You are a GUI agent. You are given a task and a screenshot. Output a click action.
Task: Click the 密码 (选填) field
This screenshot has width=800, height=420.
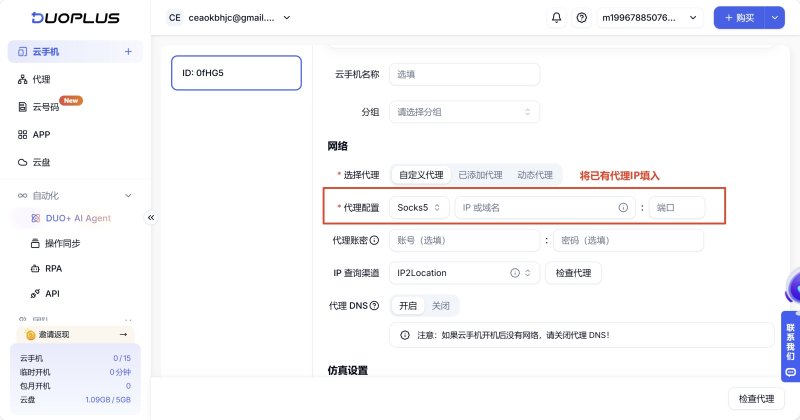pyautogui.click(x=628, y=240)
